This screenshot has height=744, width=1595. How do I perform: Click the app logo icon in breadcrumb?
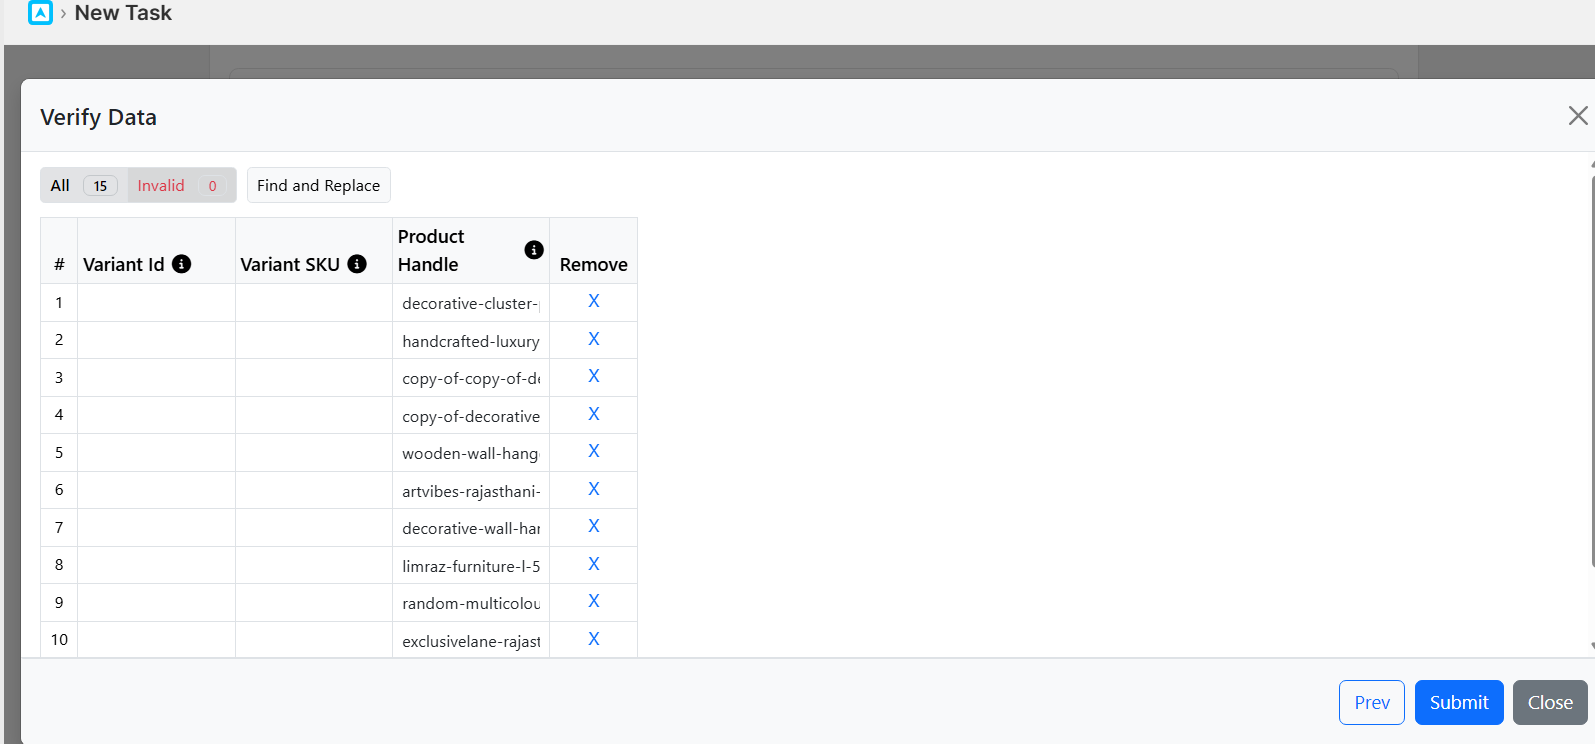click(40, 13)
